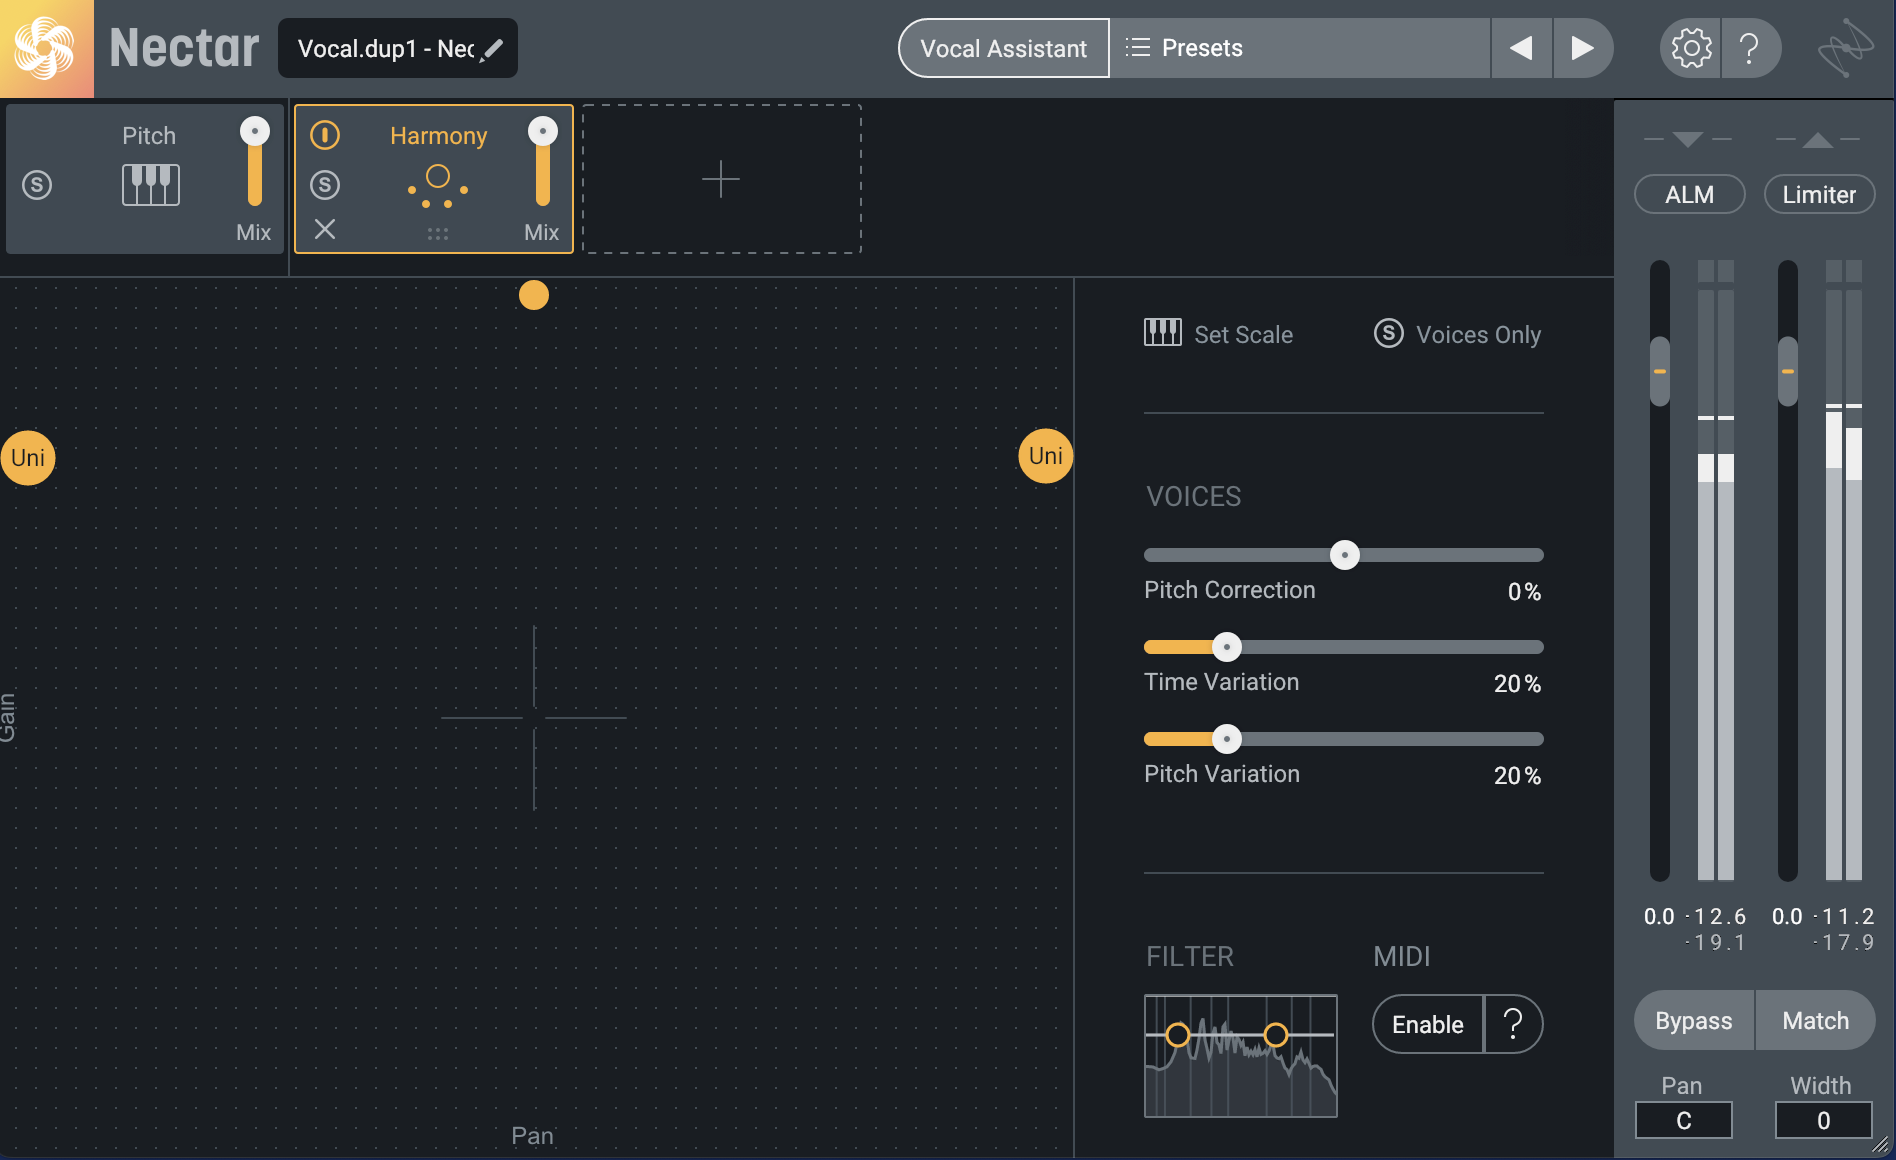Solo the Pitch module
This screenshot has height=1160, width=1896.
(x=37, y=185)
